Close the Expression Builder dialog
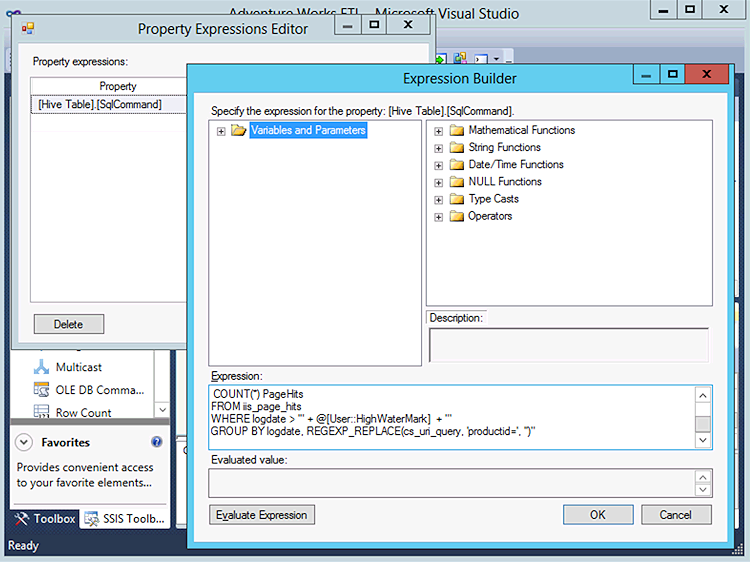This screenshot has height=562, width=750. (x=707, y=74)
